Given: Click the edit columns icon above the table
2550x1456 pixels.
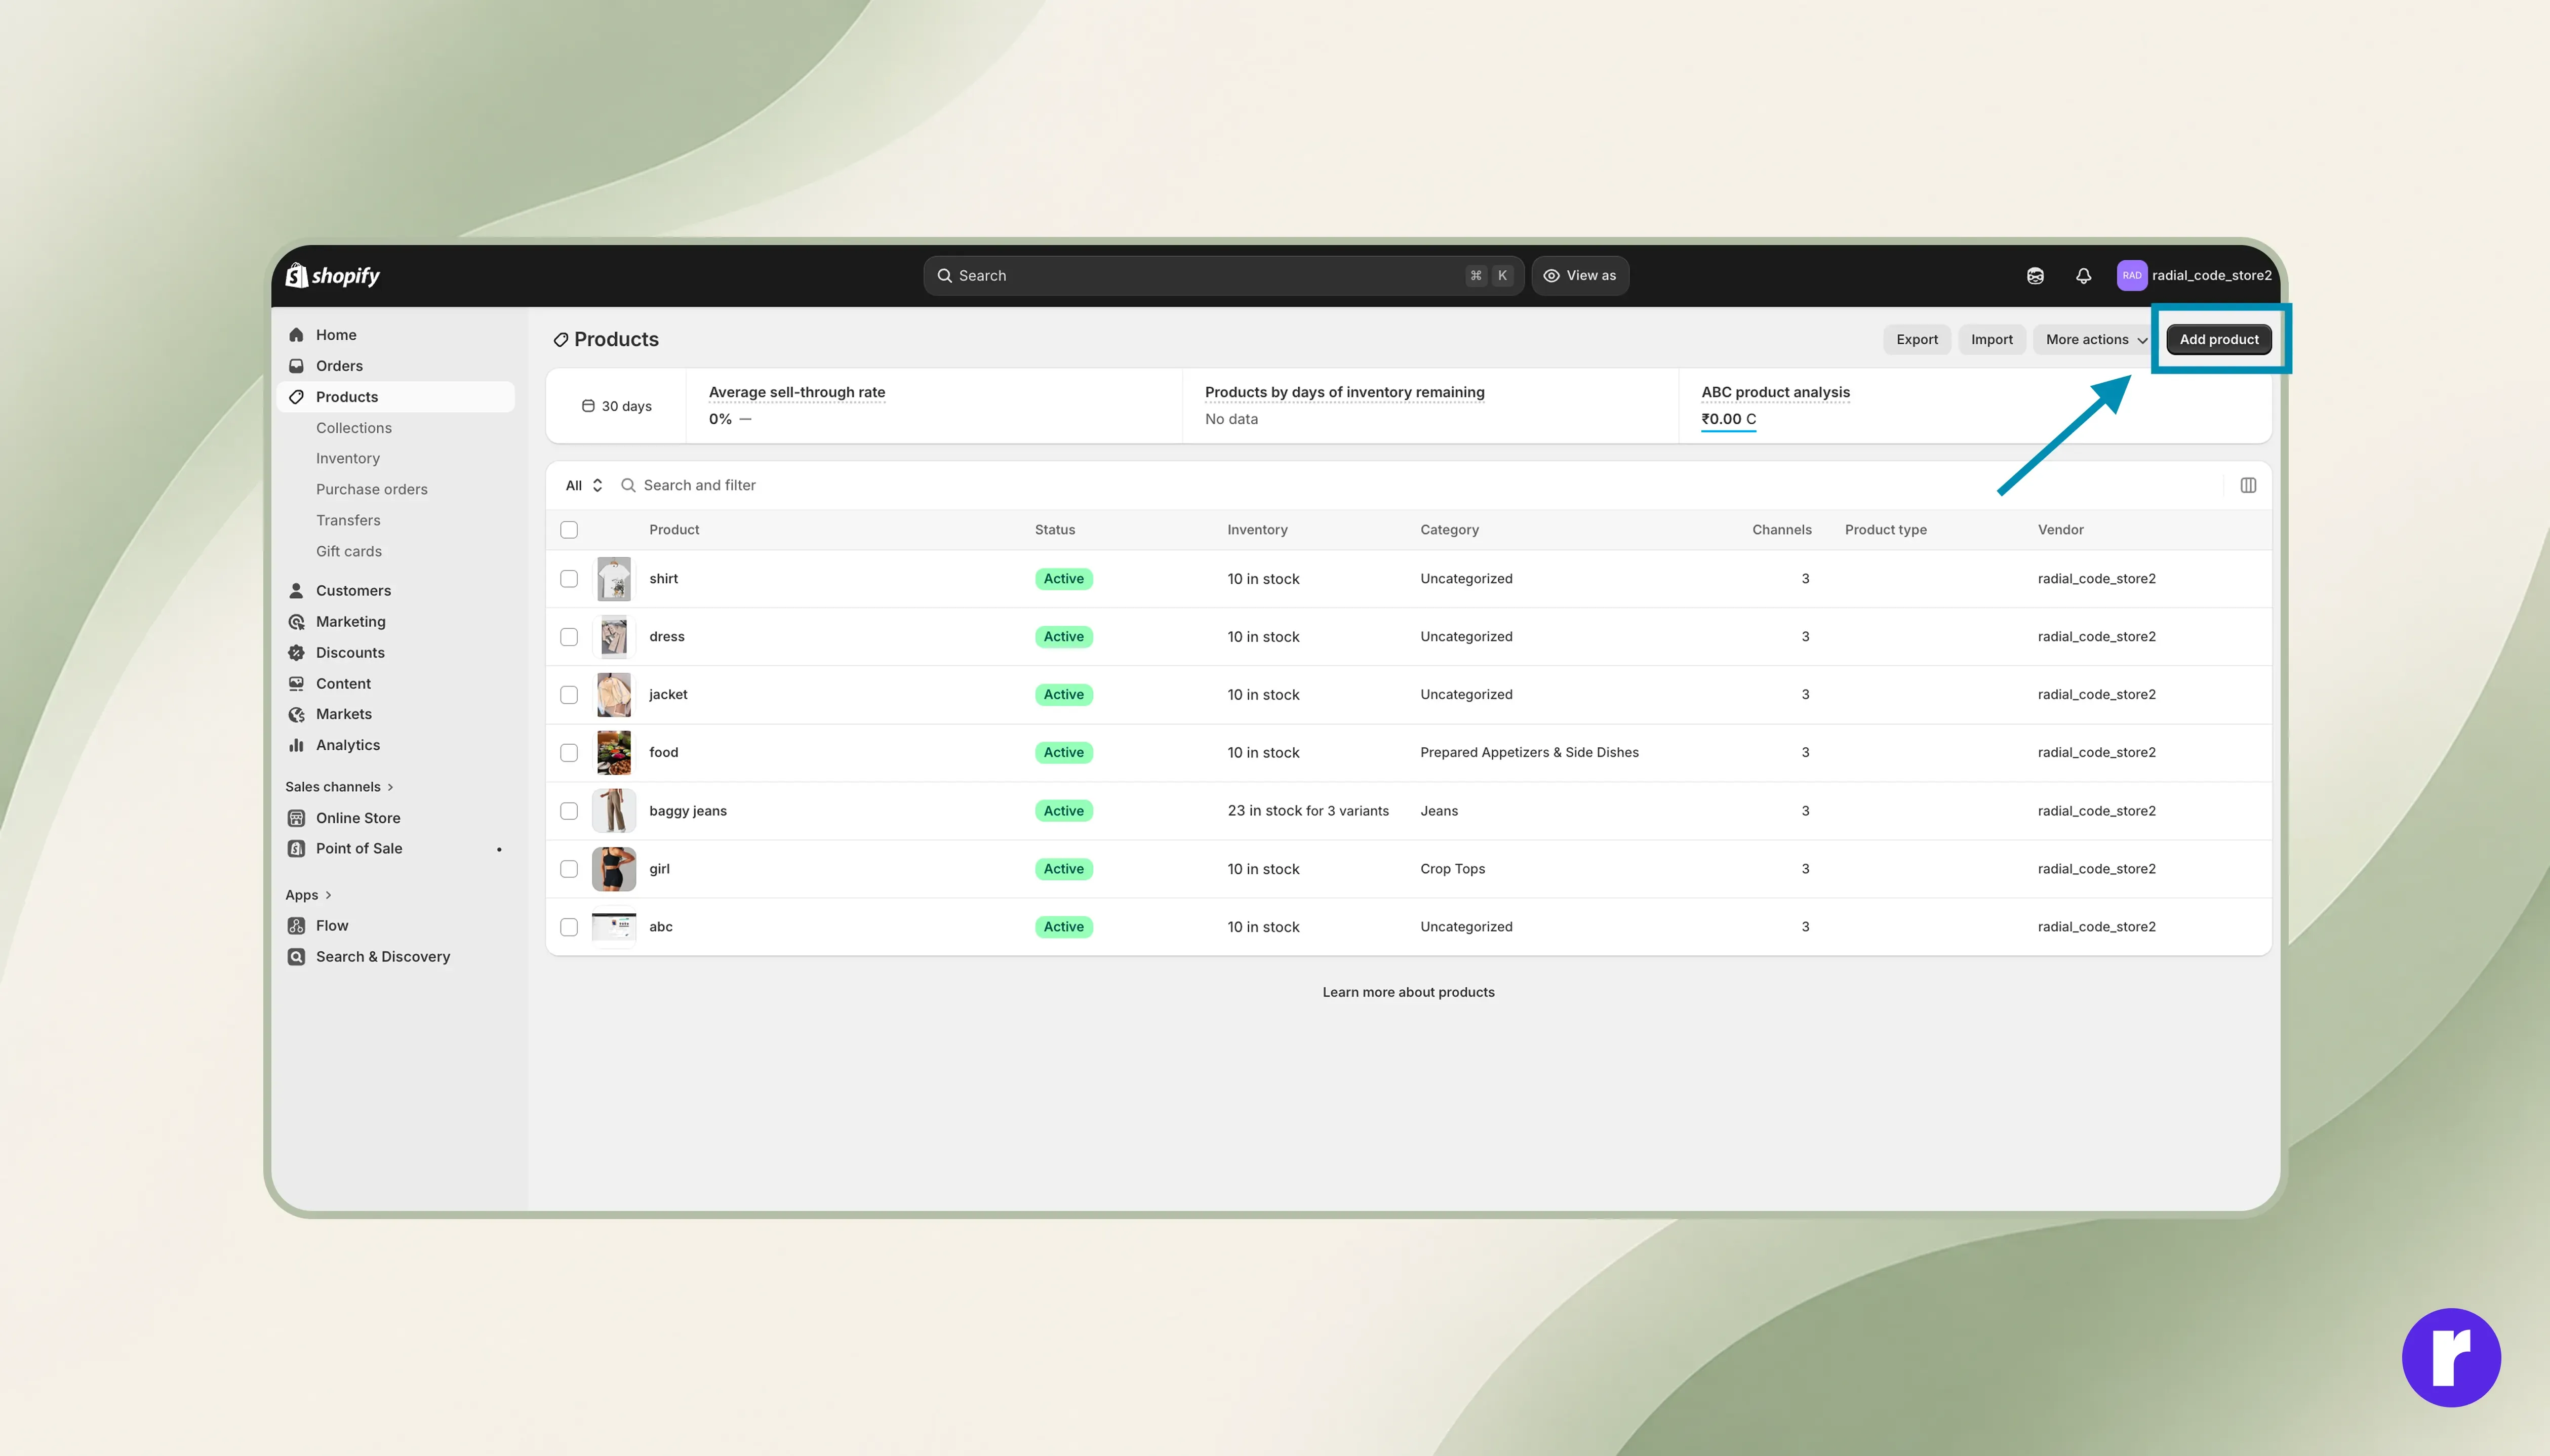Looking at the screenshot, I should 2248,485.
